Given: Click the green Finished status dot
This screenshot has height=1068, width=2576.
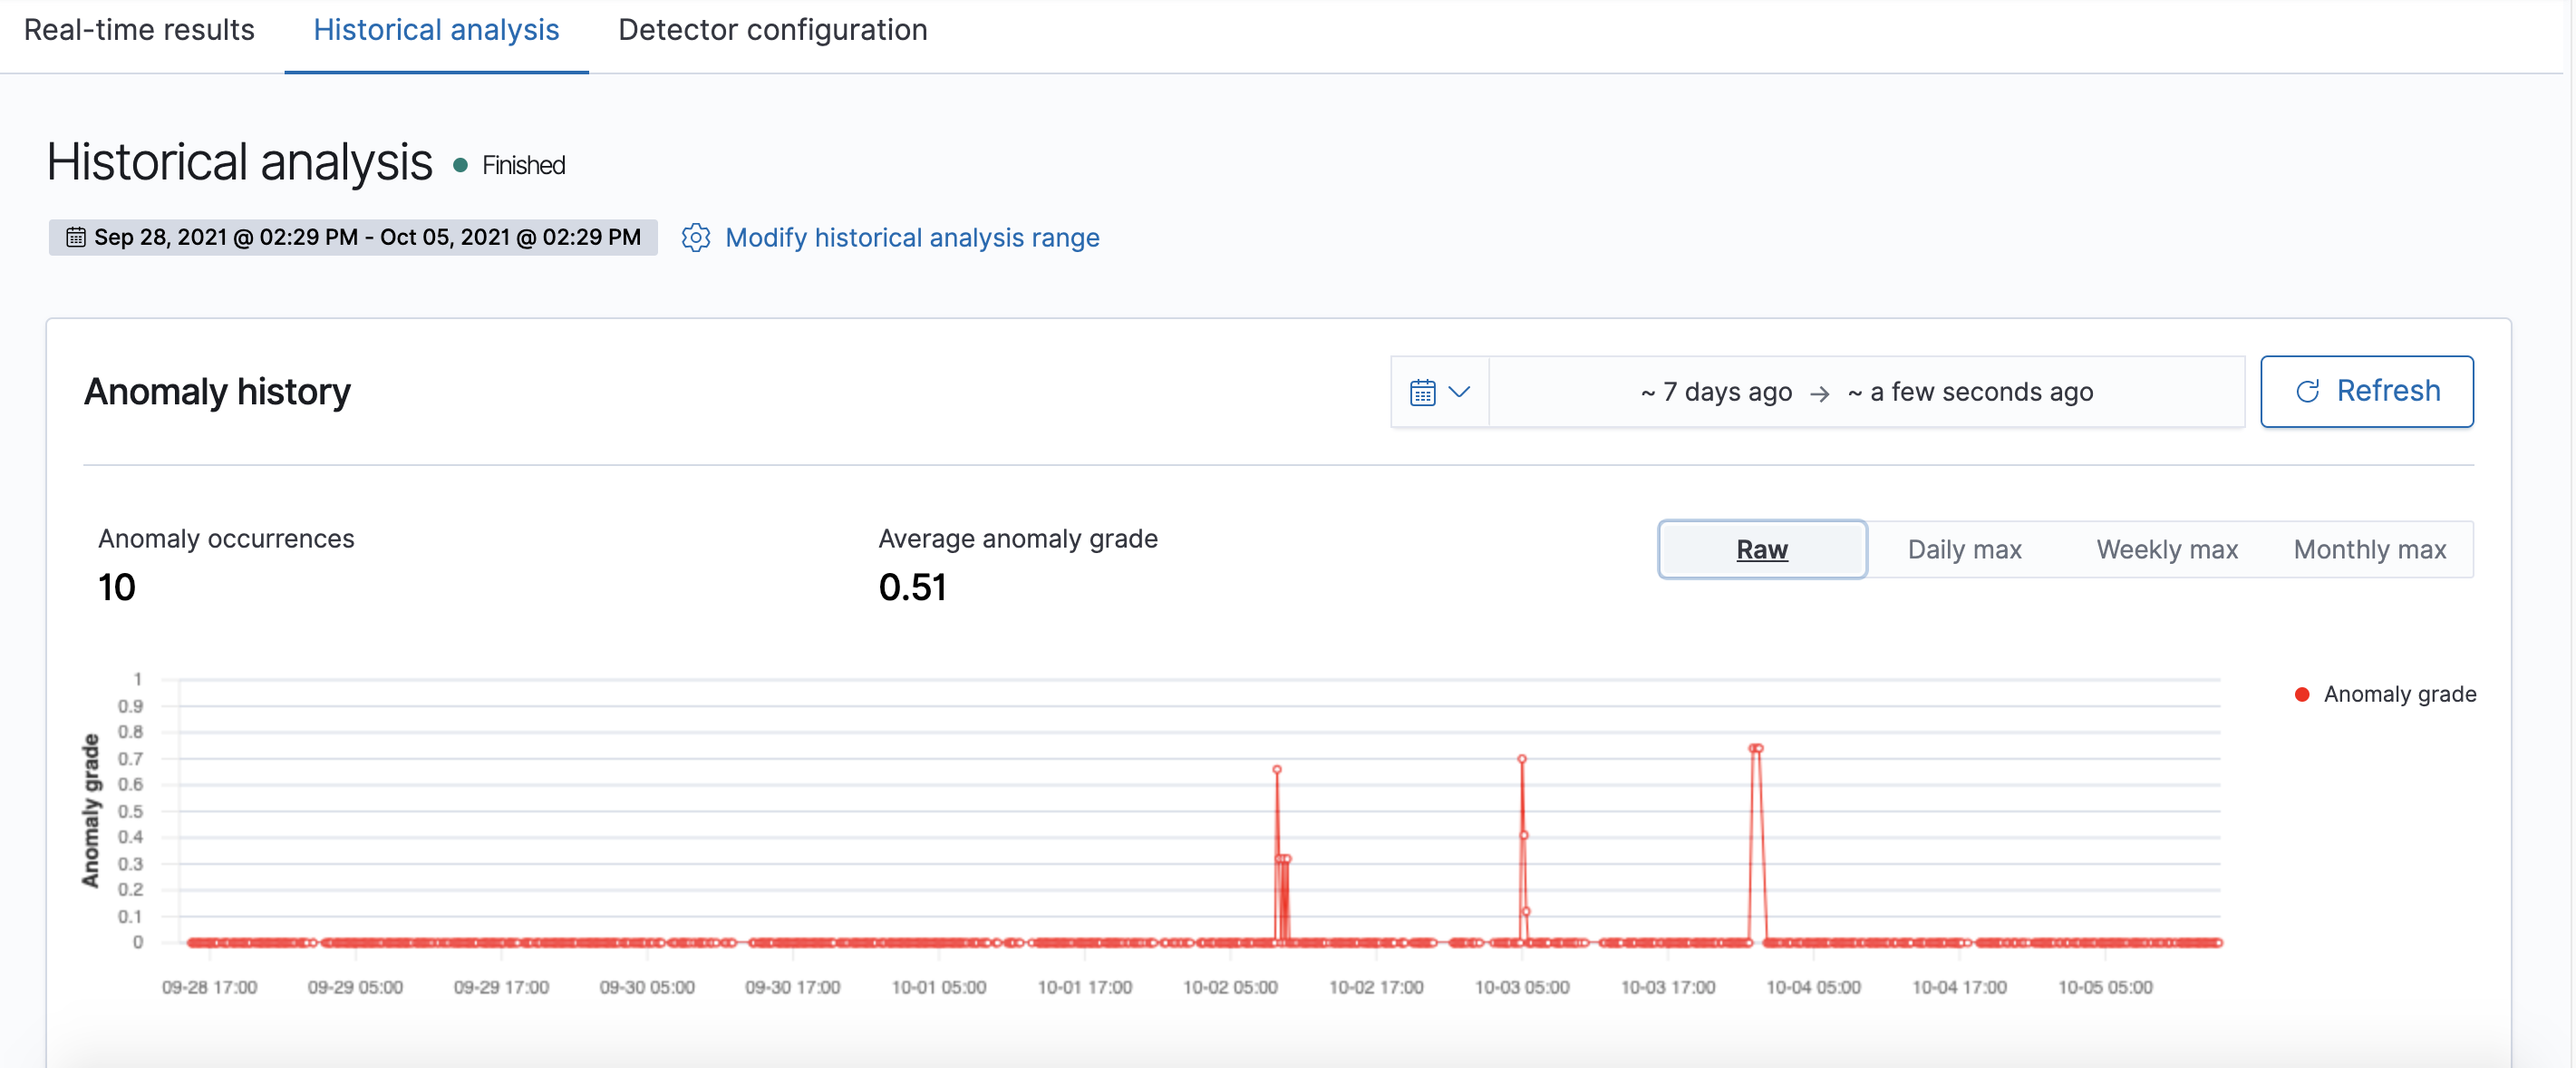Looking at the screenshot, I should coord(460,165).
